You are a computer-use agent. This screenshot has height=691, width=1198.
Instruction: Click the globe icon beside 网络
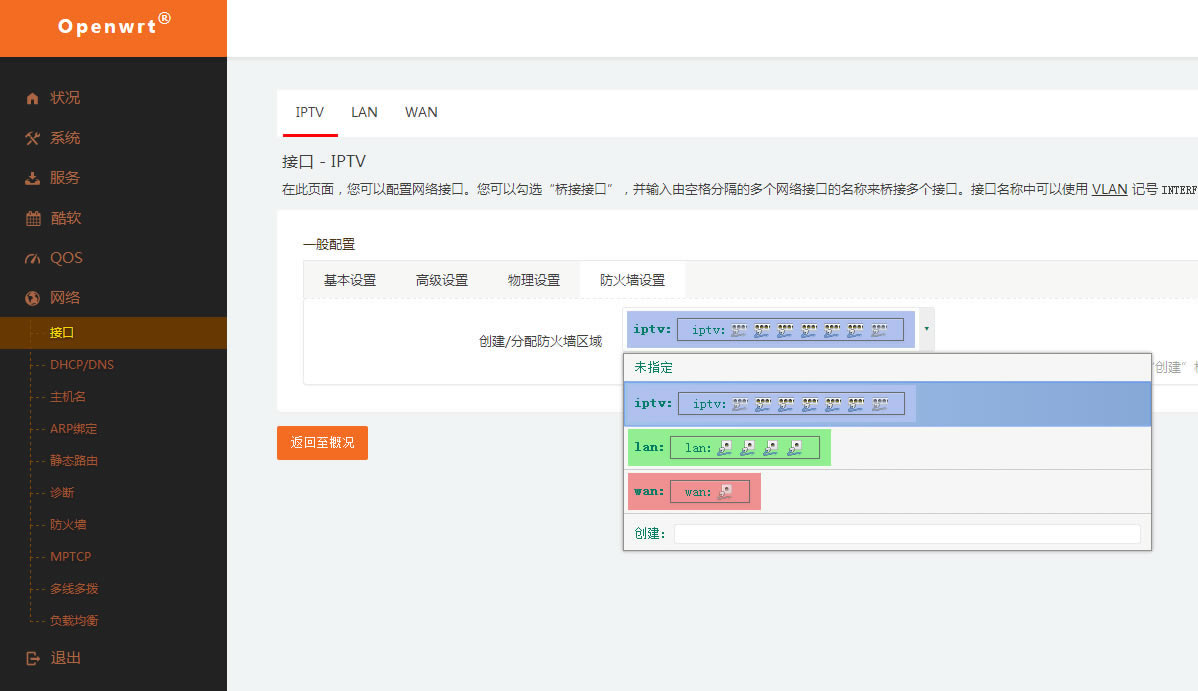33,298
